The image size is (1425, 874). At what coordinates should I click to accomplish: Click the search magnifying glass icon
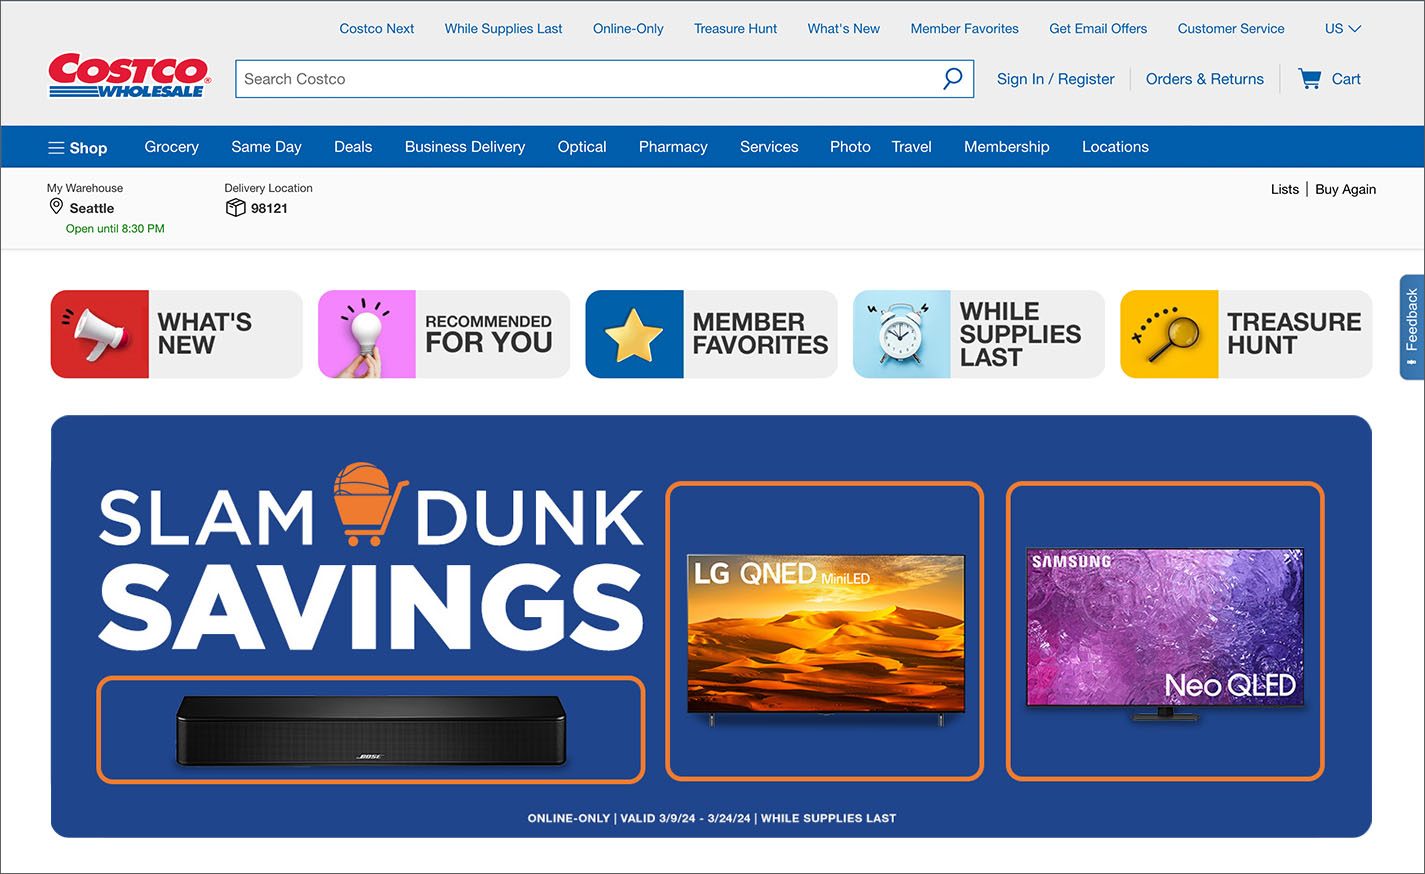(952, 78)
